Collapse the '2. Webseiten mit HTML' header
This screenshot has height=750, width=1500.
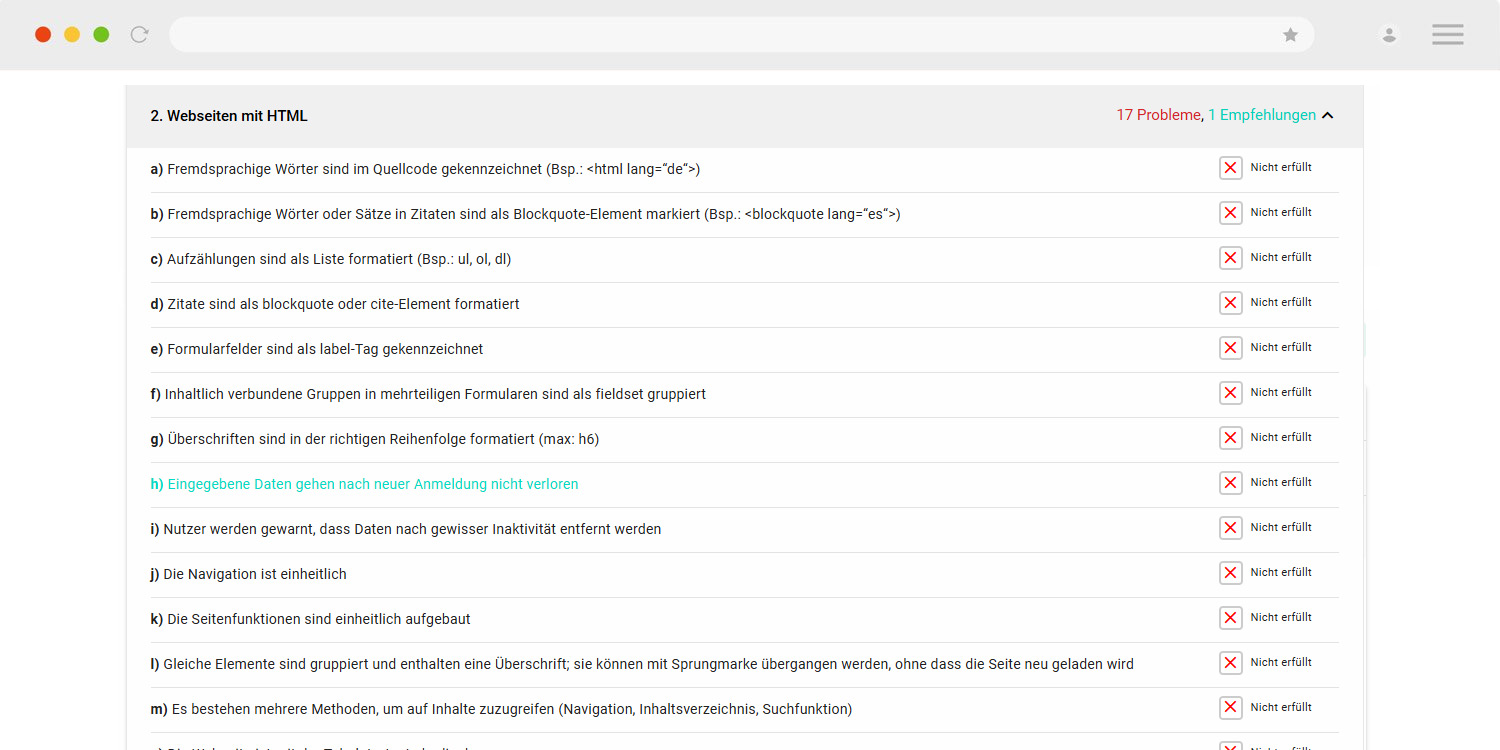[x=744, y=116]
